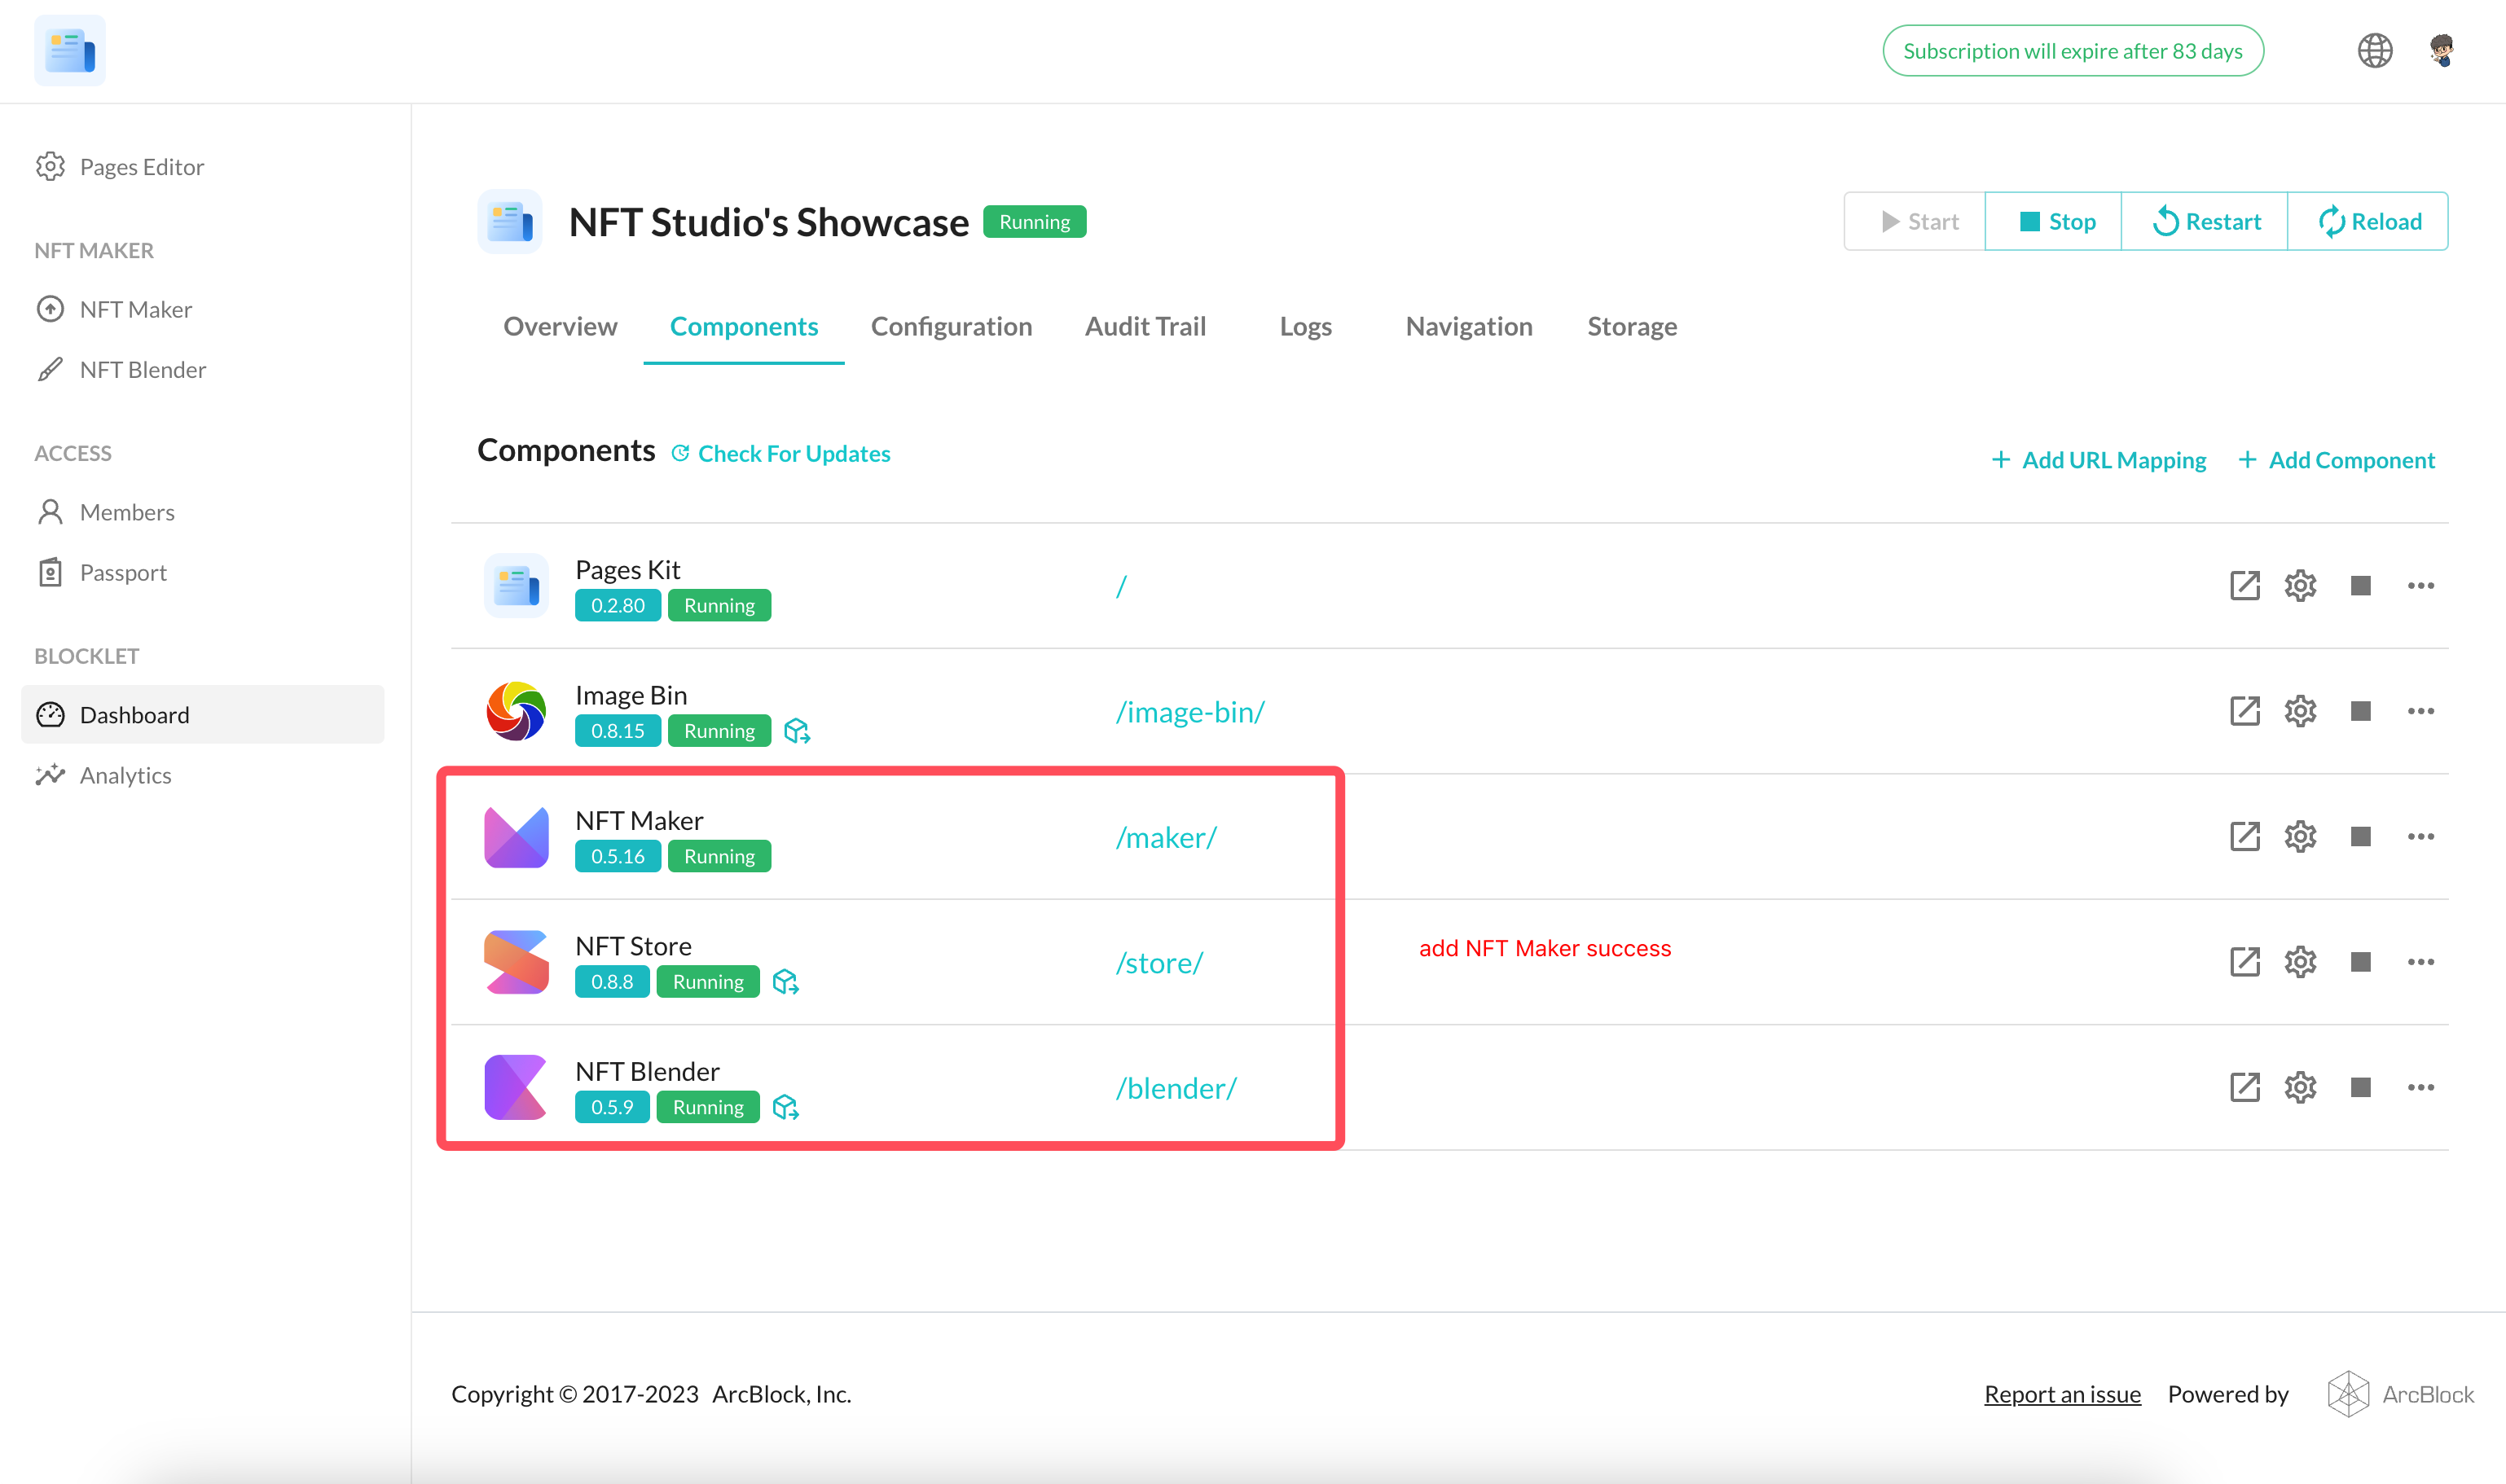The image size is (2506, 1484).
Task: Stop the Image Bin component
Action: [2360, 711]
